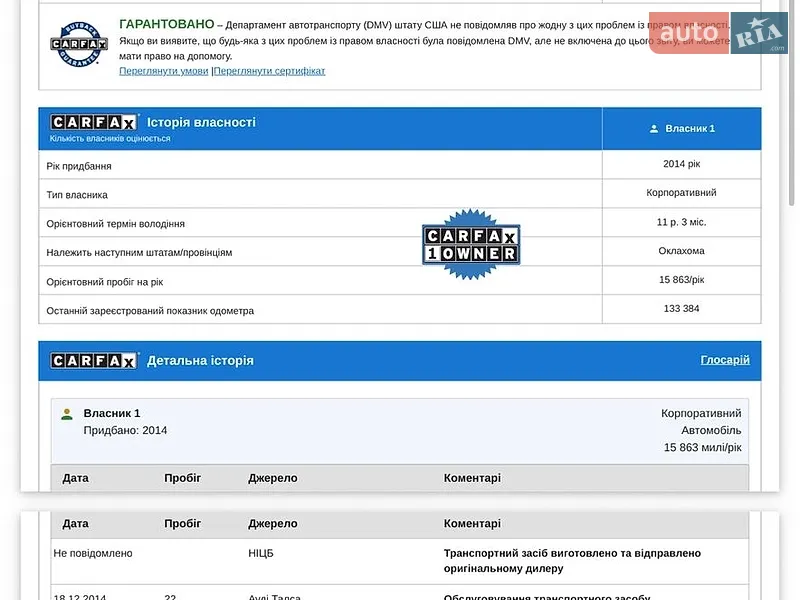The image size is (800, 600).
Task: Click the Carfax logo in Детальна історія header
Action: [94, 361]
